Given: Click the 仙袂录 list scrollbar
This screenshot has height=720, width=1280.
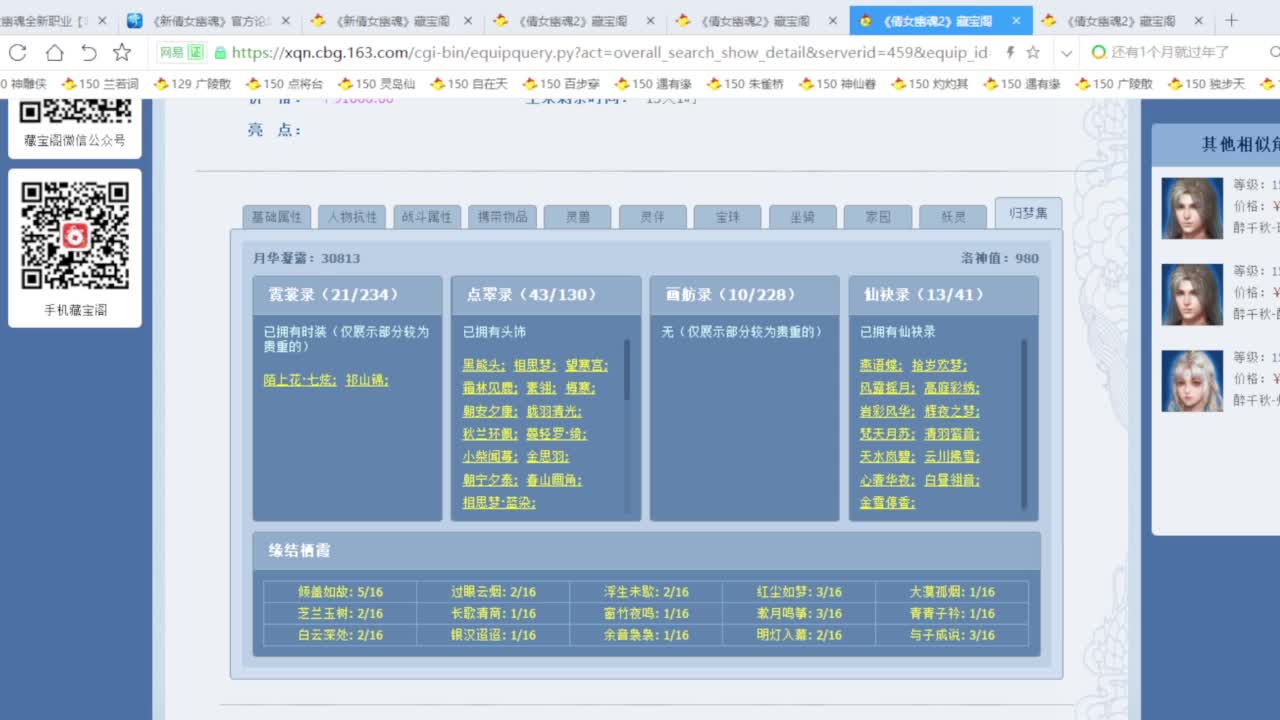Looking at the screenshot, I should point(1024,425).
